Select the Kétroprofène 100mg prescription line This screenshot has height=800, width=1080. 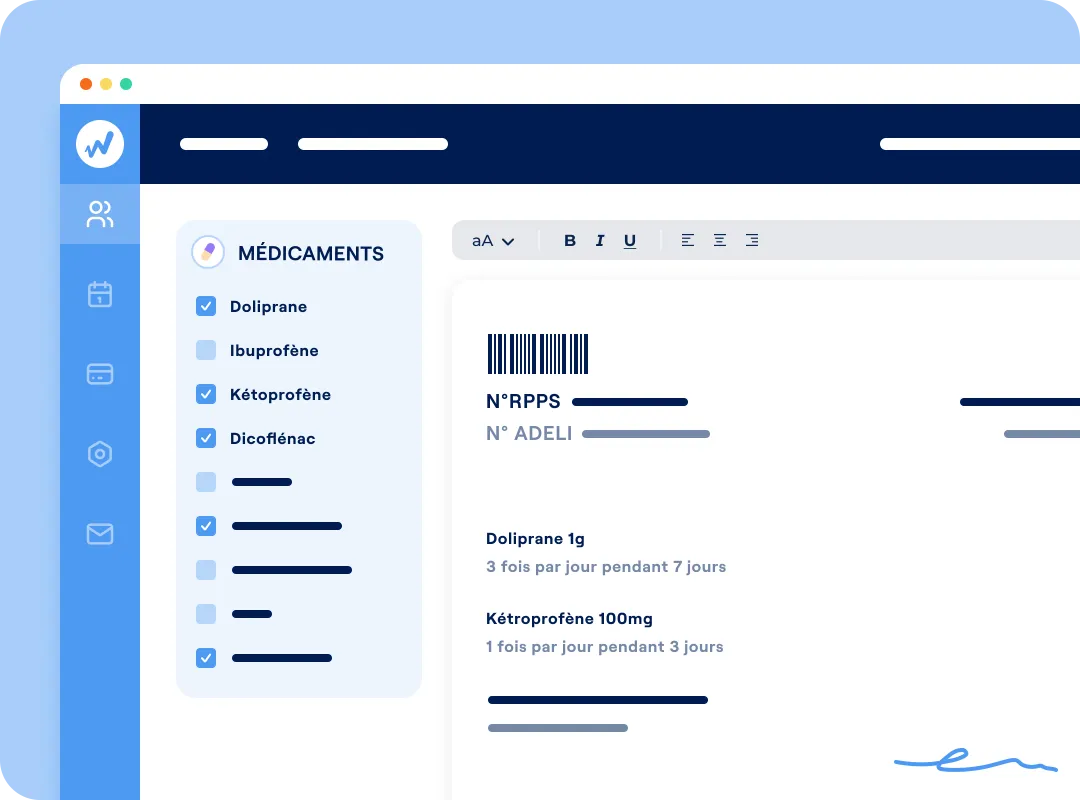pyautogui.click(x=570, y=619)
